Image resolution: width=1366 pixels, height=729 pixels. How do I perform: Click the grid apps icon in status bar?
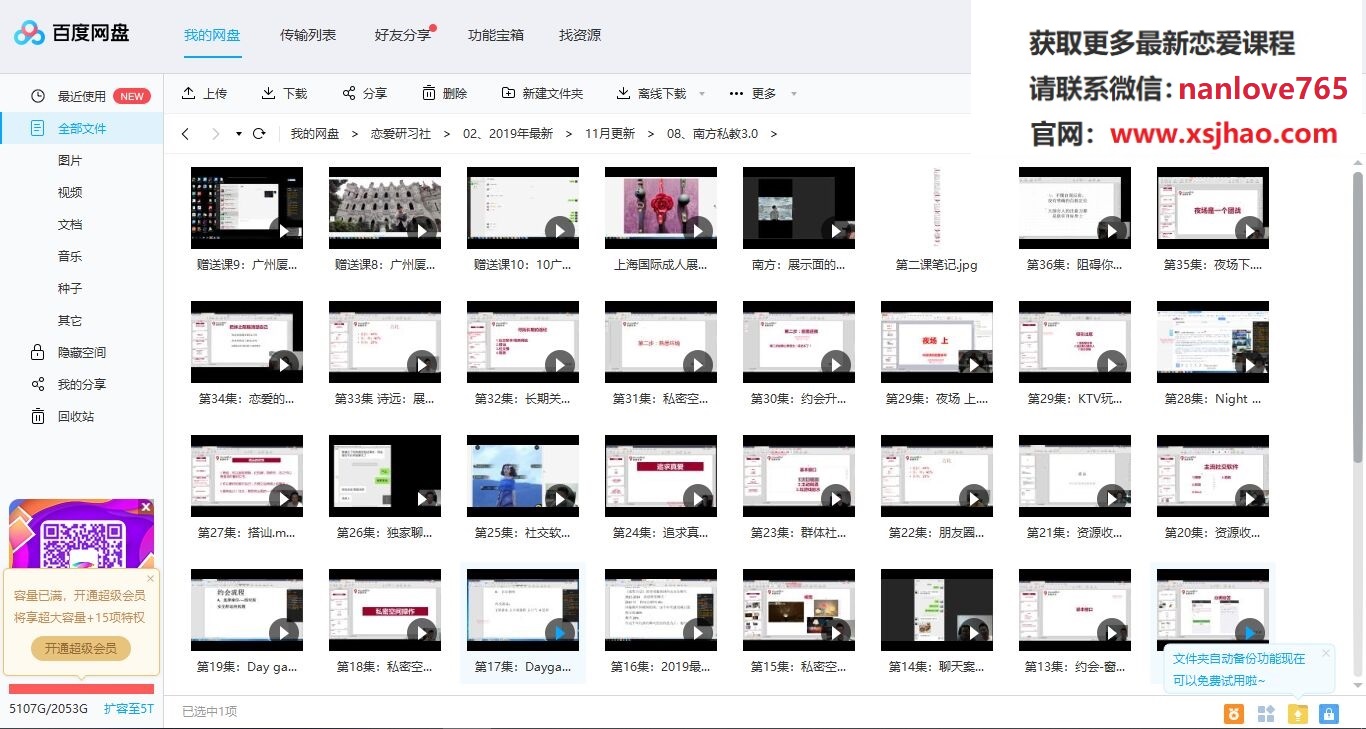click(x=1266, y=713)
